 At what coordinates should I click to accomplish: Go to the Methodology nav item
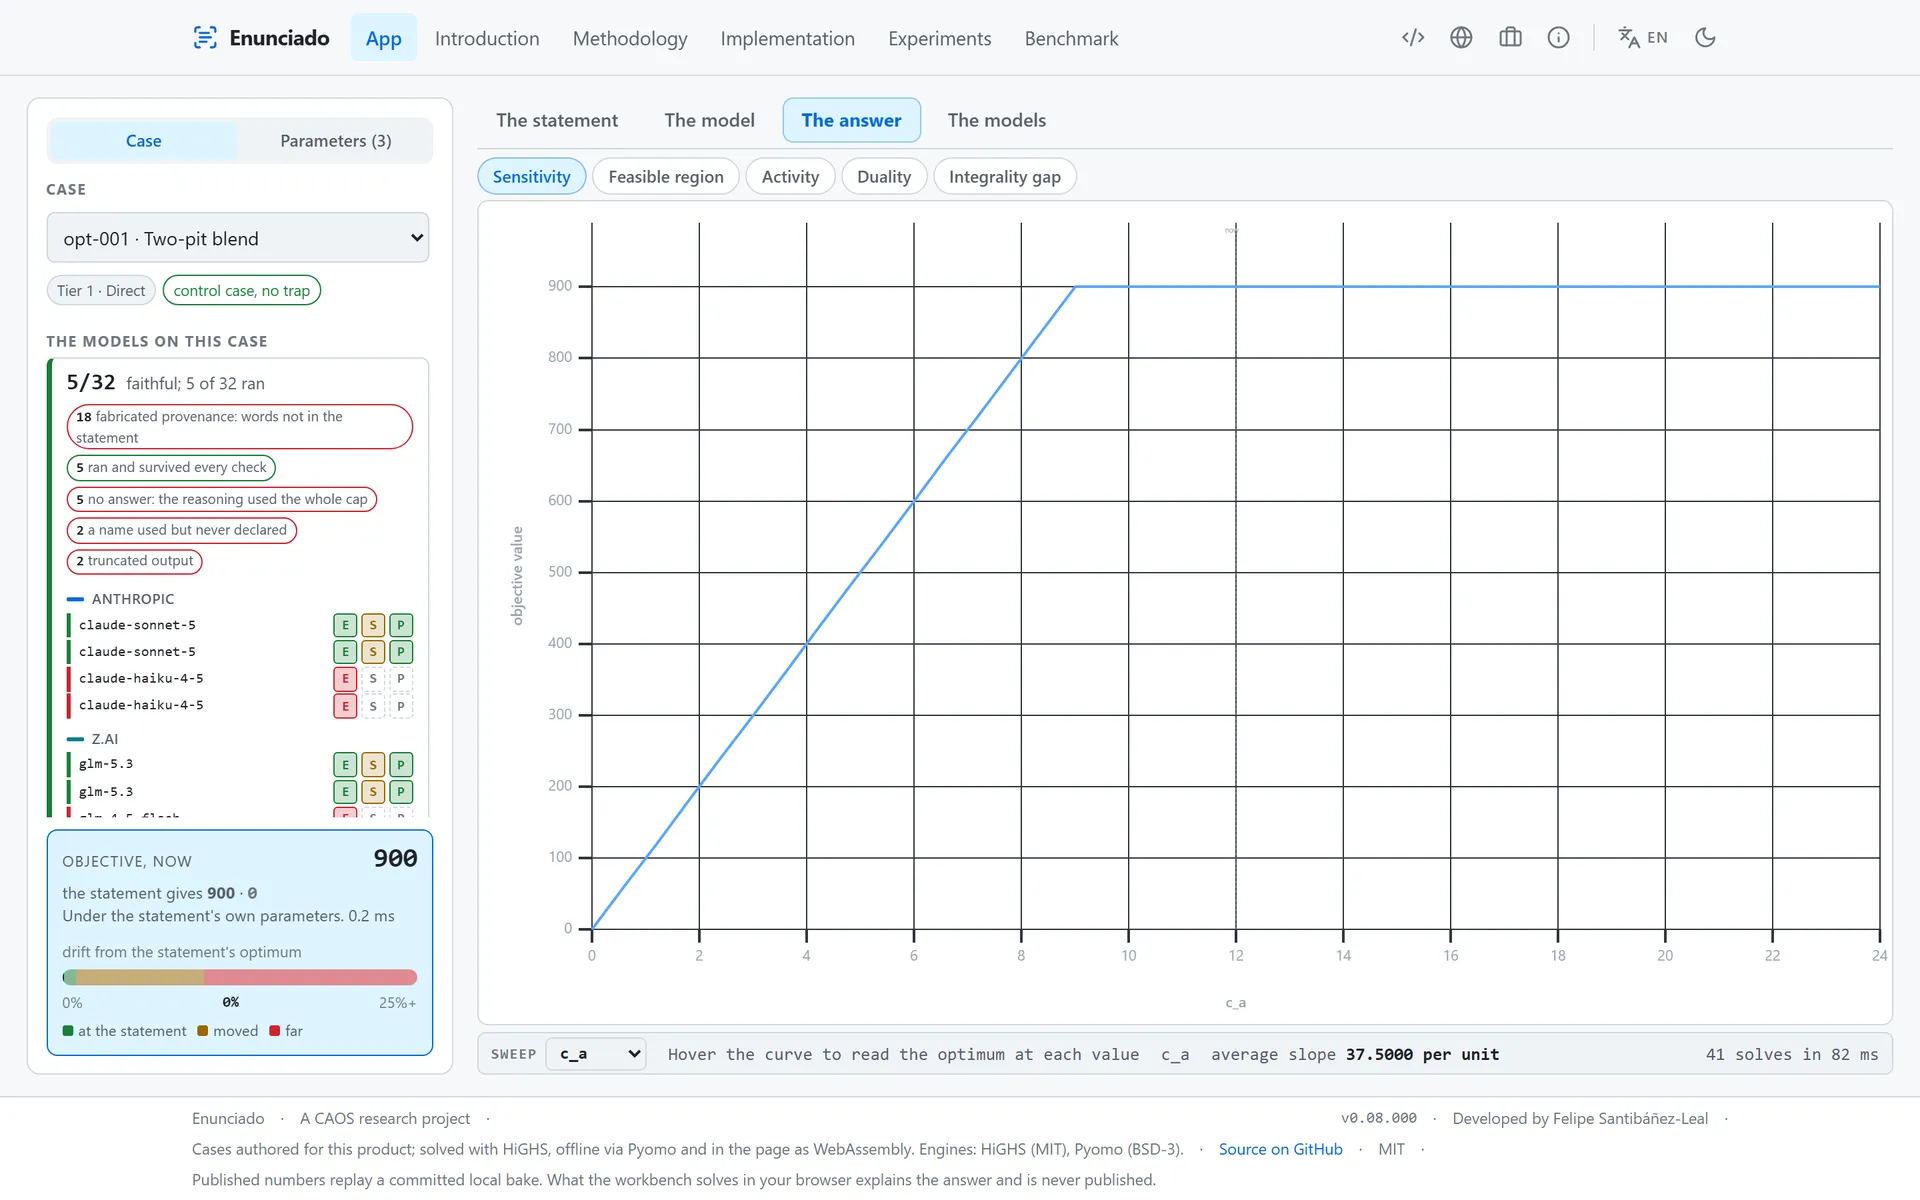[x=630, y=38]
